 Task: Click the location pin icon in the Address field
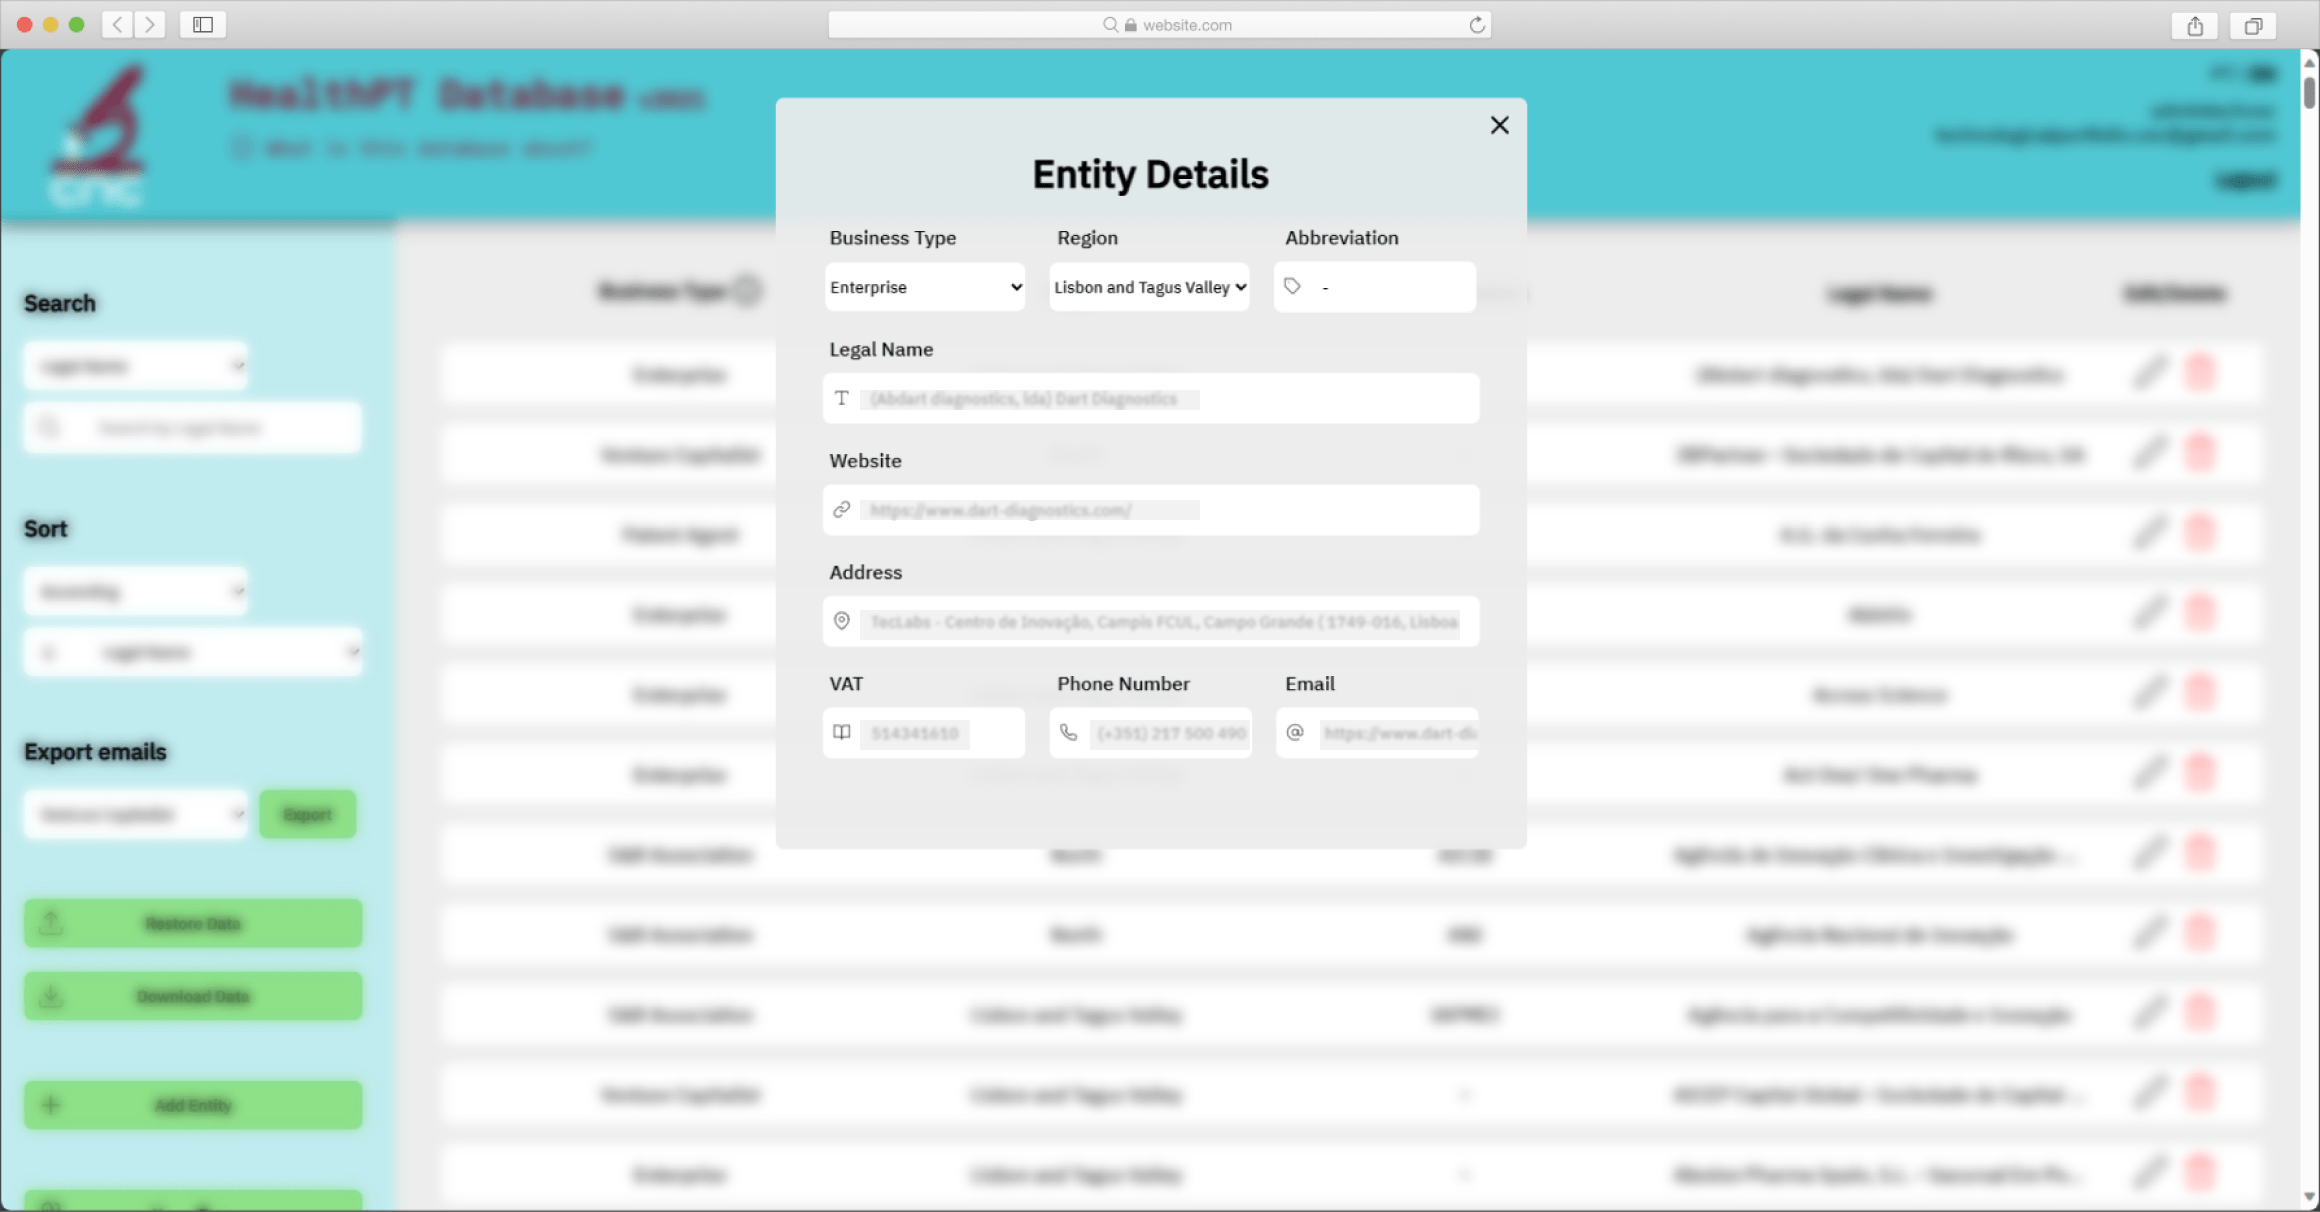(x=842, y=621)
